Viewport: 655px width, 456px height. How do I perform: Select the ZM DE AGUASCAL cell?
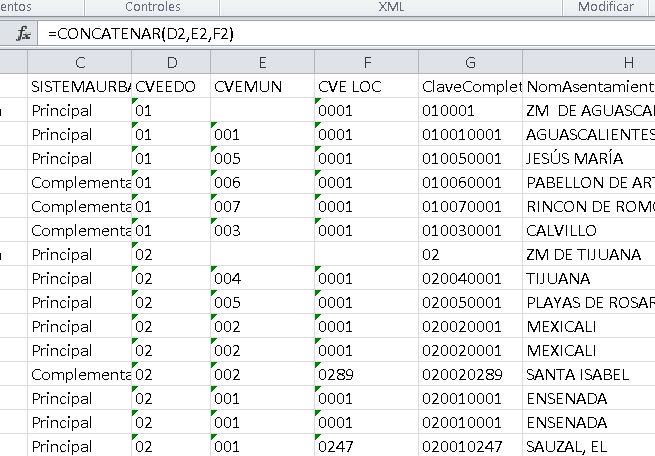589,110
